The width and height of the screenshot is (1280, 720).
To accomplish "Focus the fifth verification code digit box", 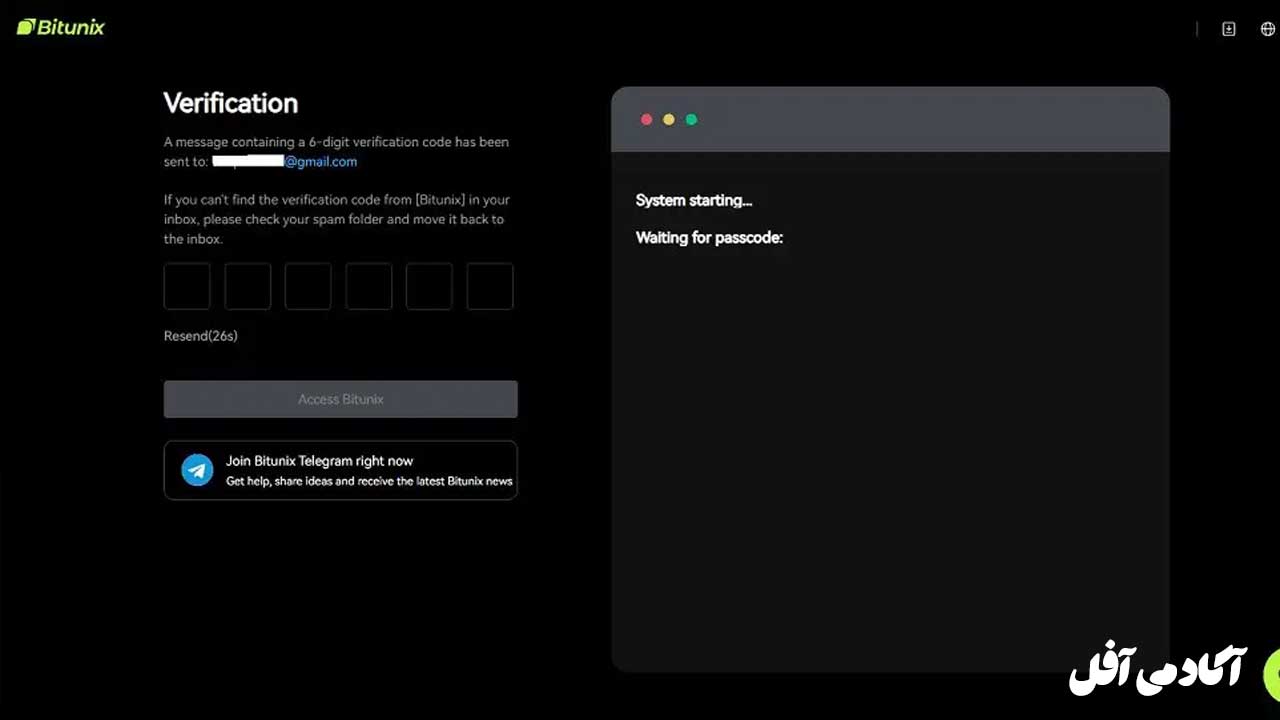I will tap(429, 286).
